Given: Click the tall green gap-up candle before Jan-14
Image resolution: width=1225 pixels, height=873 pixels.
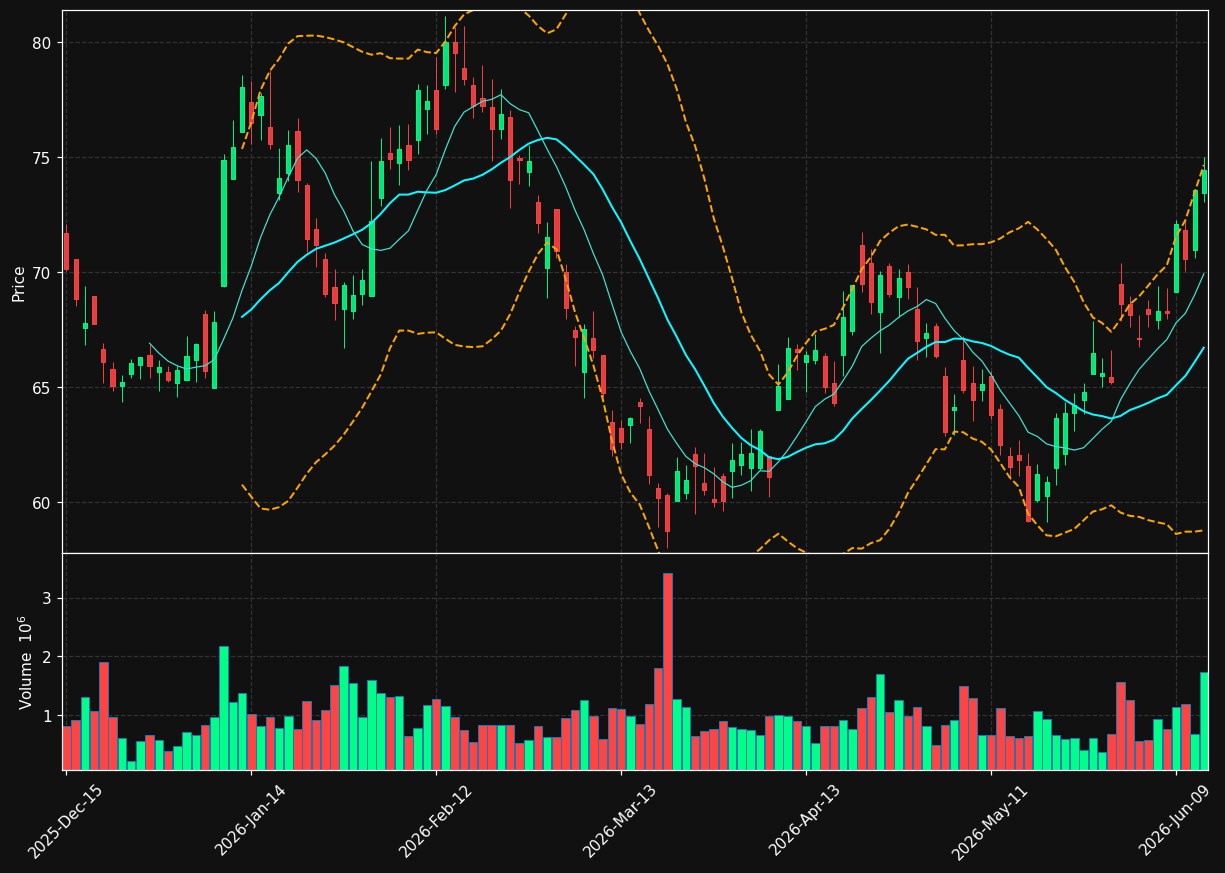Looking at the screenshot, I should [x=224, y=223].
